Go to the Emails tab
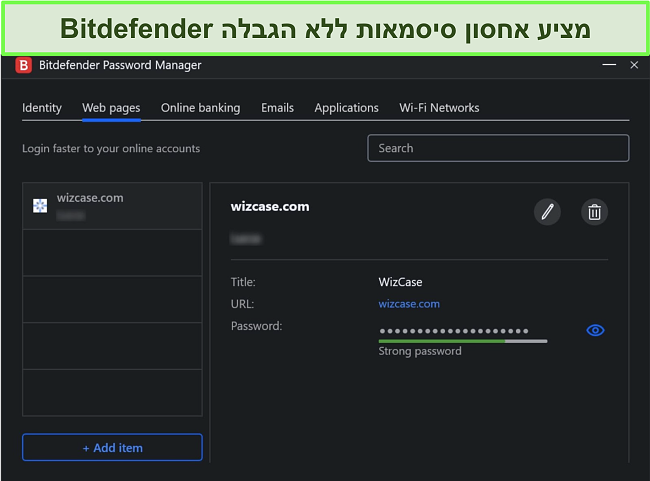Viewport: 650px width, 481px height. (x=277, y=108)
